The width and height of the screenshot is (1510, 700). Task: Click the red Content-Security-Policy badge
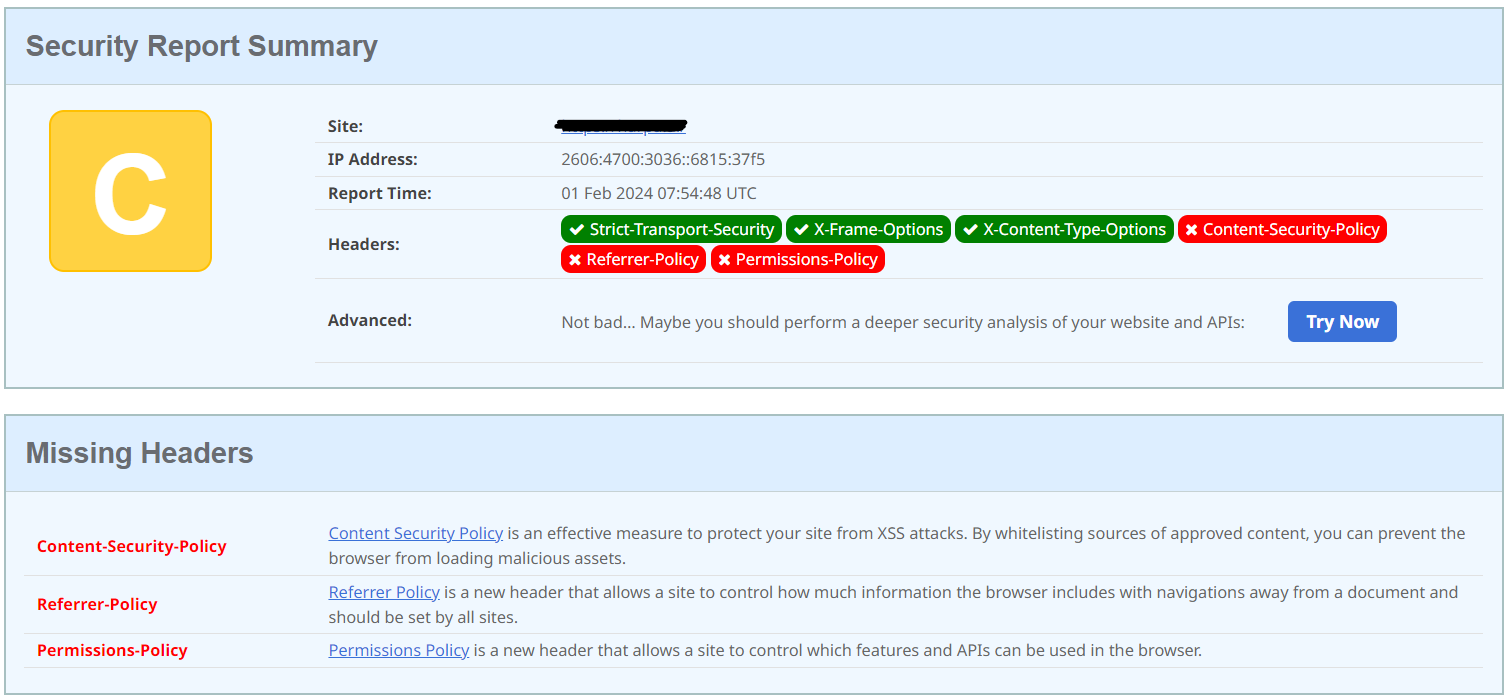click(x=1282, y=229)
